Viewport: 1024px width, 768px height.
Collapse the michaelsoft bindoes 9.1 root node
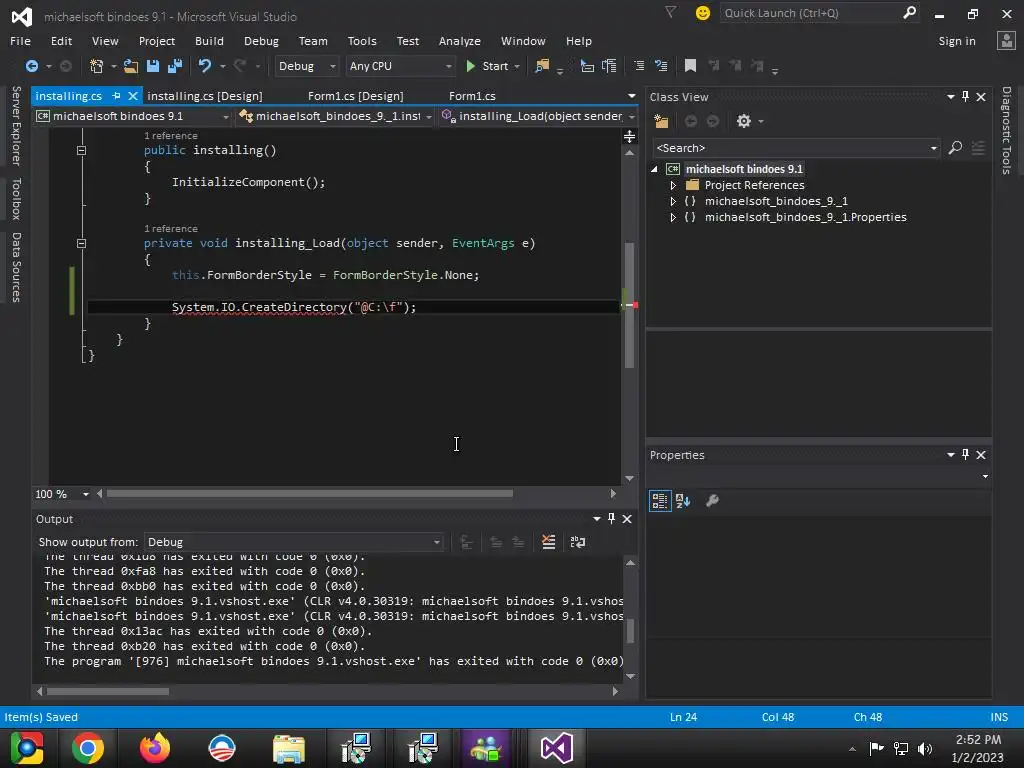(x=654, y=169)
